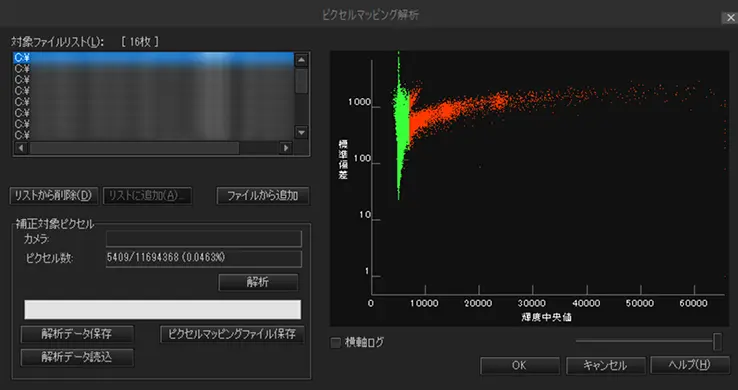
Task: Click the 解析 button
Action: click(x=258, y=282)
